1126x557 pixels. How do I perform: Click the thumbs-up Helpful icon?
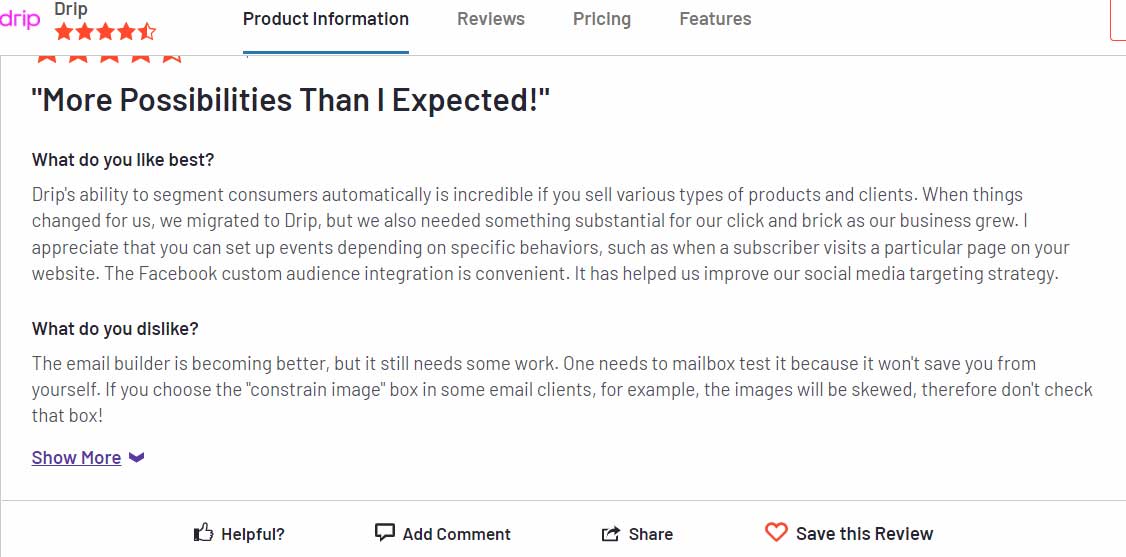click(204, 533)
